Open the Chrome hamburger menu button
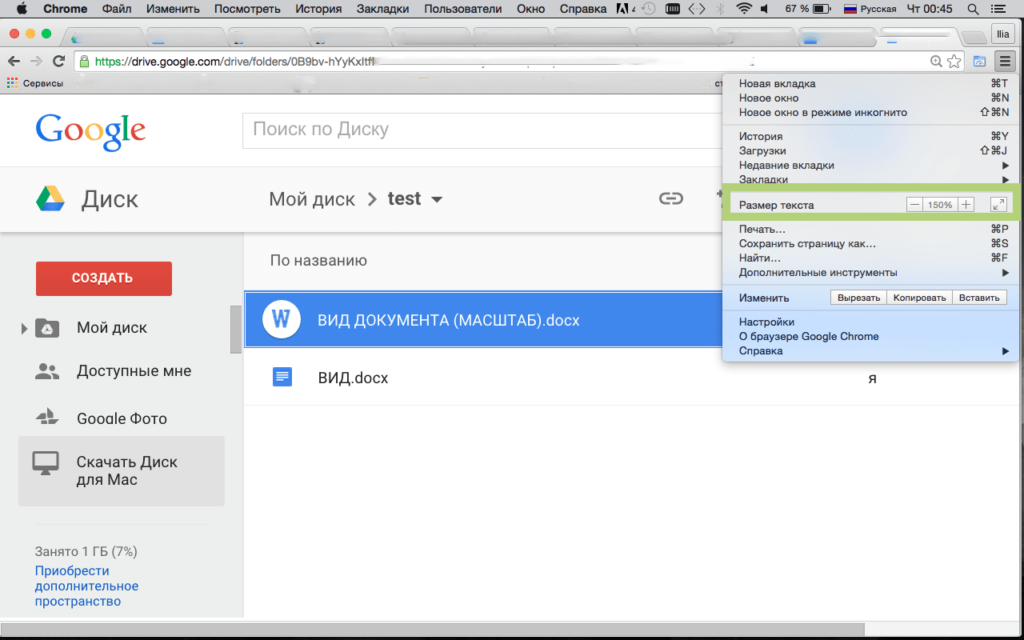Screen dimensions: 1024x640 click(x=1004, y=61)
